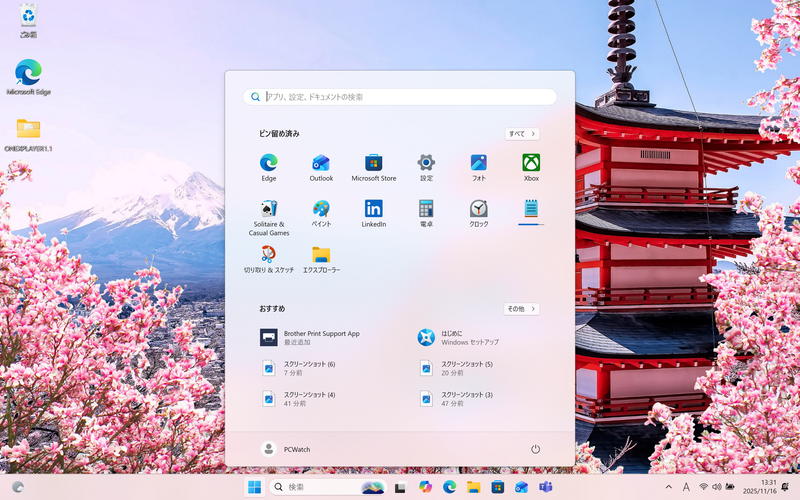Click the すべて (All apps) button
Image resolution: width=800 pixels, height=500 pixels.
point(522,134)
